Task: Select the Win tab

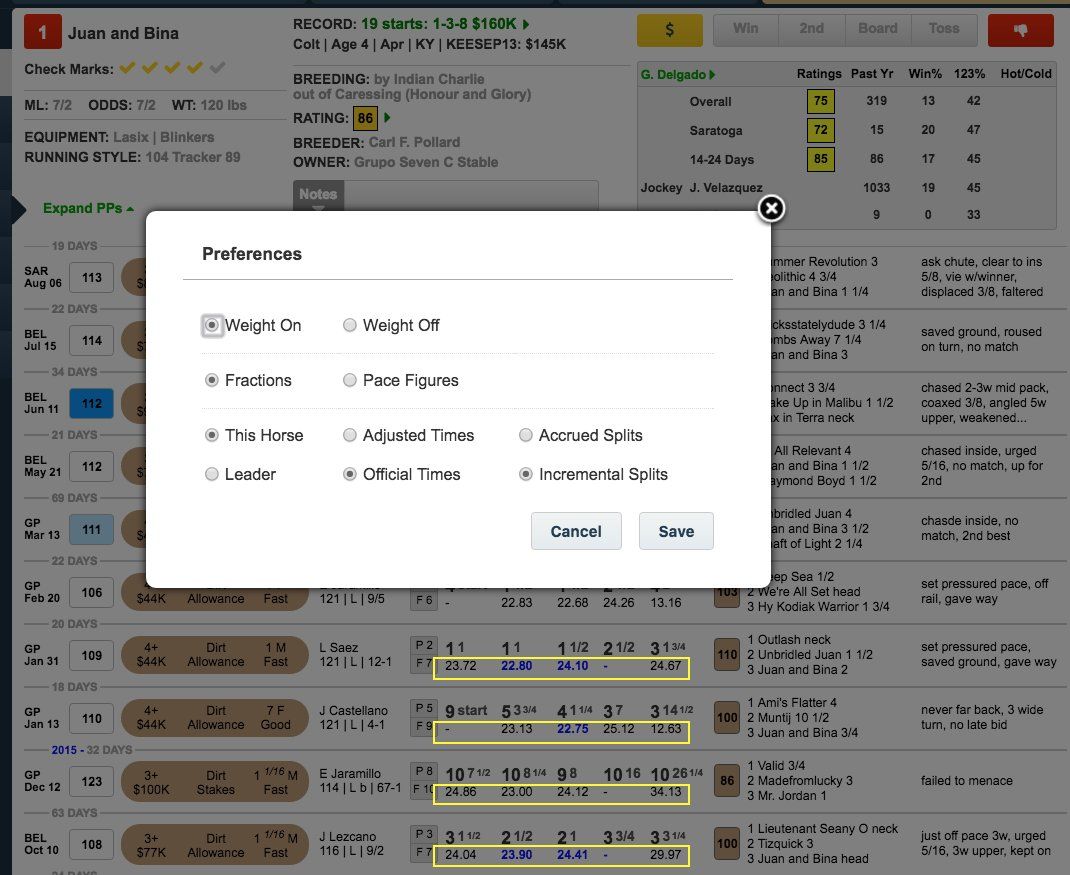Action: point(745,29)
